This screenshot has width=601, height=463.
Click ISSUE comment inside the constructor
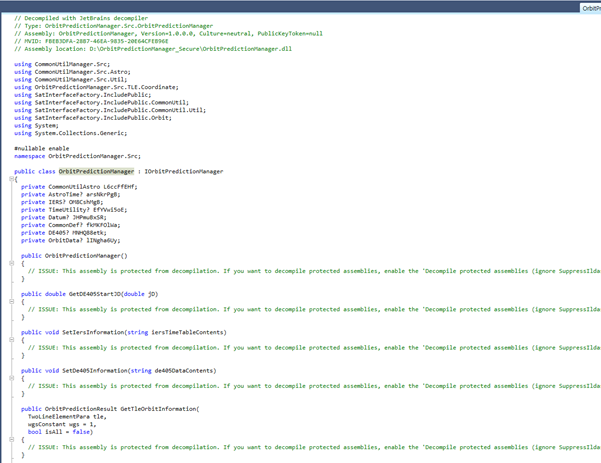(x=314, y=271)
